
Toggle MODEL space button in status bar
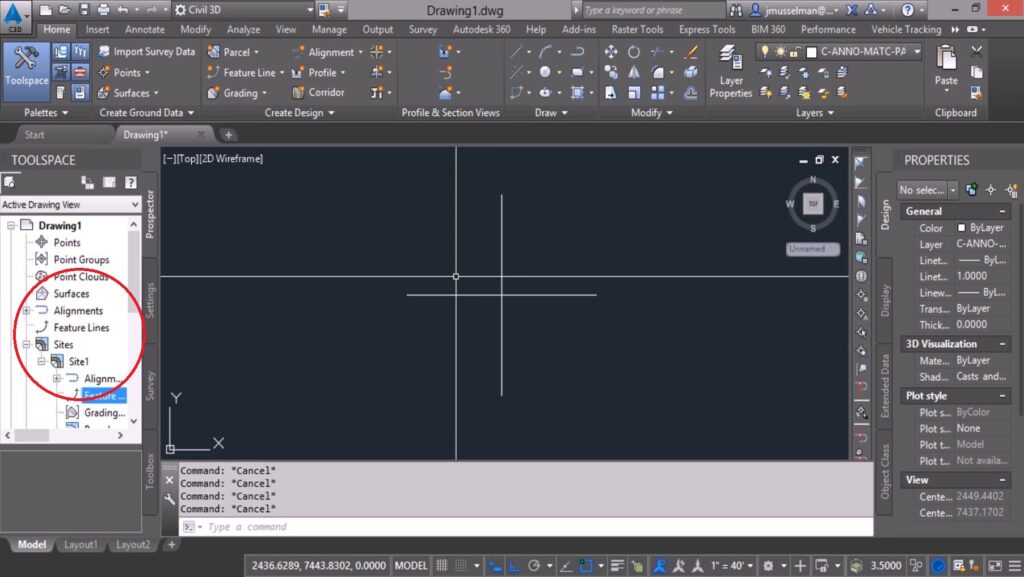411,565
